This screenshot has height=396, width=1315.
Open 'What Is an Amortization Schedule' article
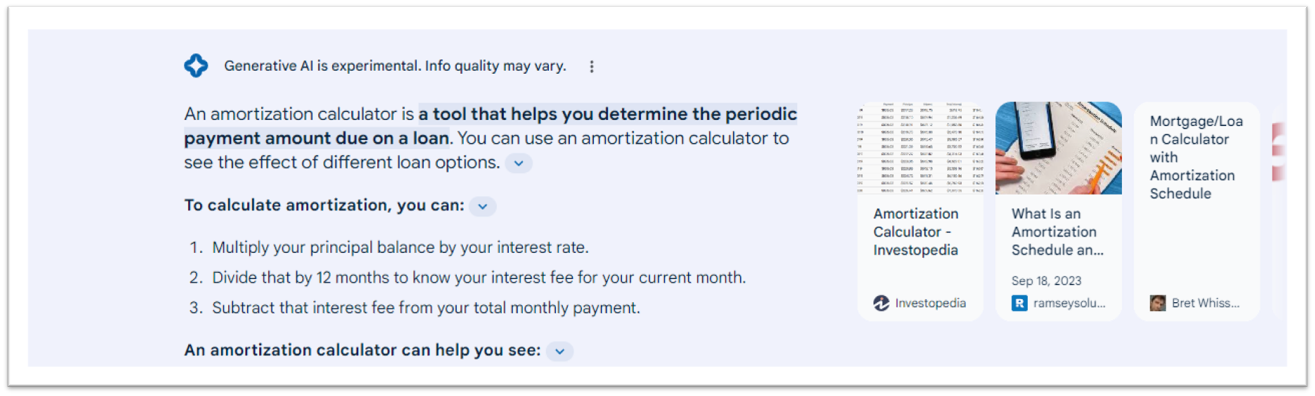coord(1058,232)
